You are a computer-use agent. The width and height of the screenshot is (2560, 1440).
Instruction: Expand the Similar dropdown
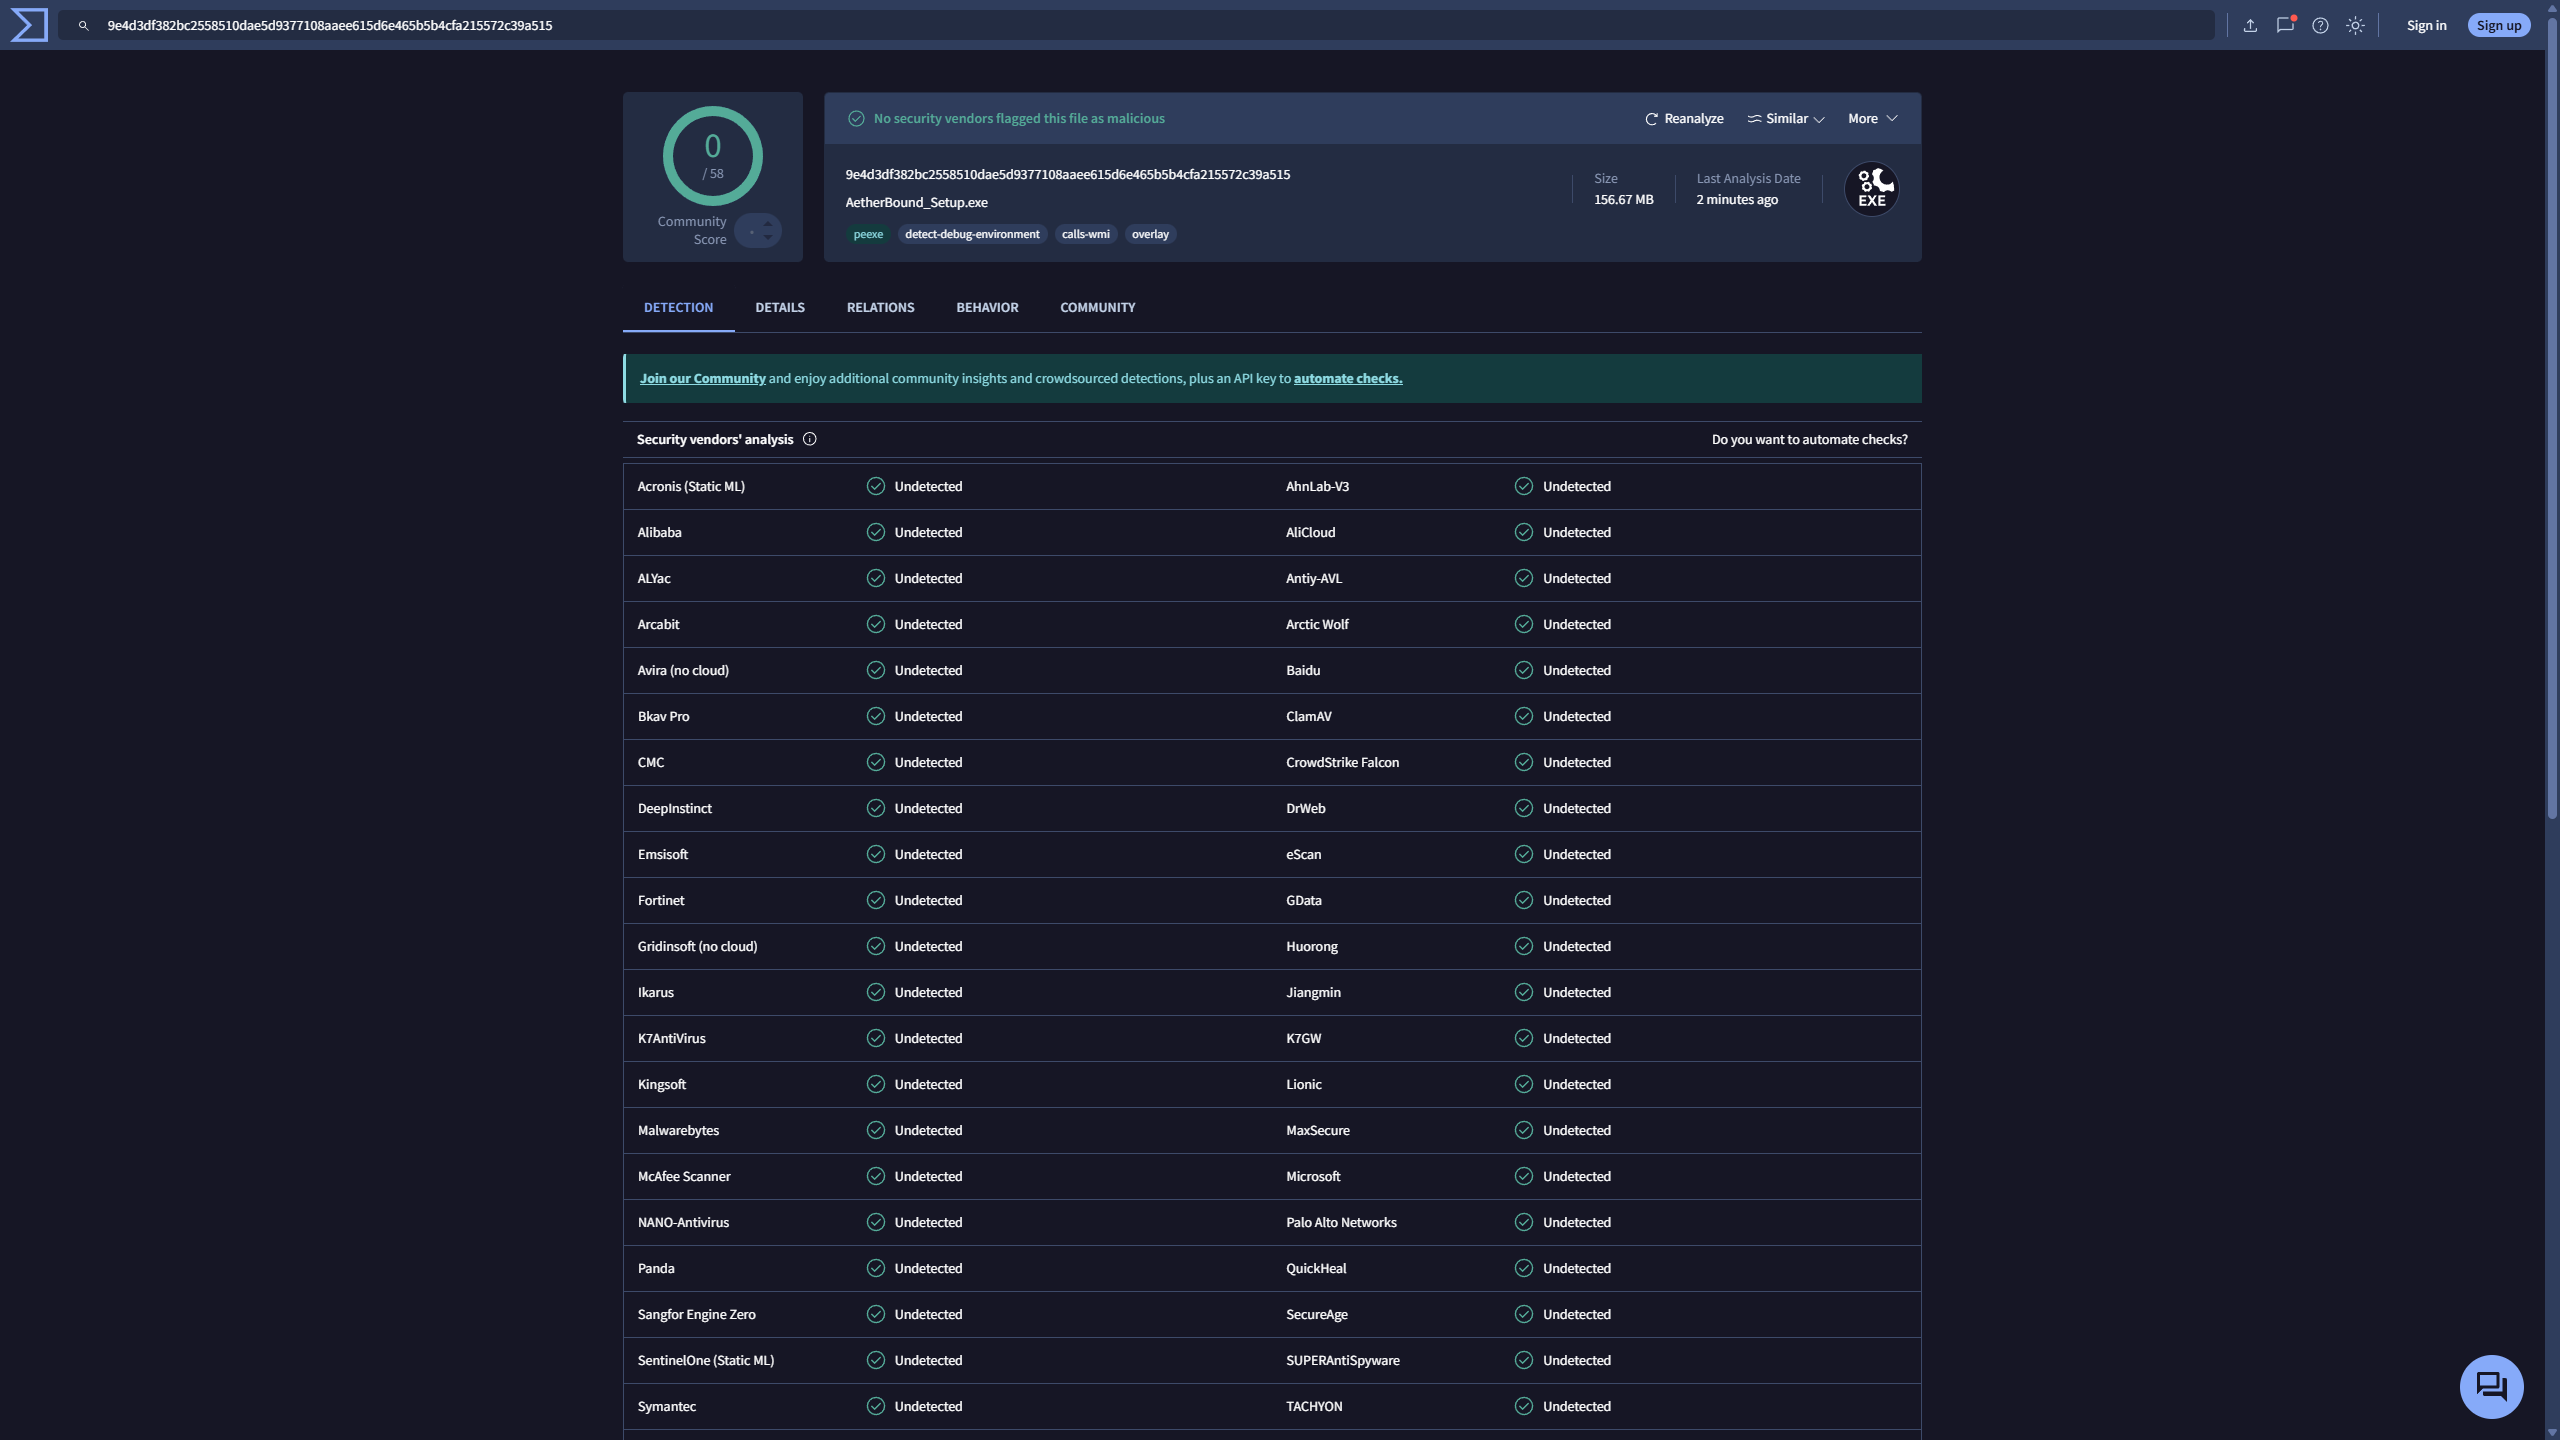1786,118
